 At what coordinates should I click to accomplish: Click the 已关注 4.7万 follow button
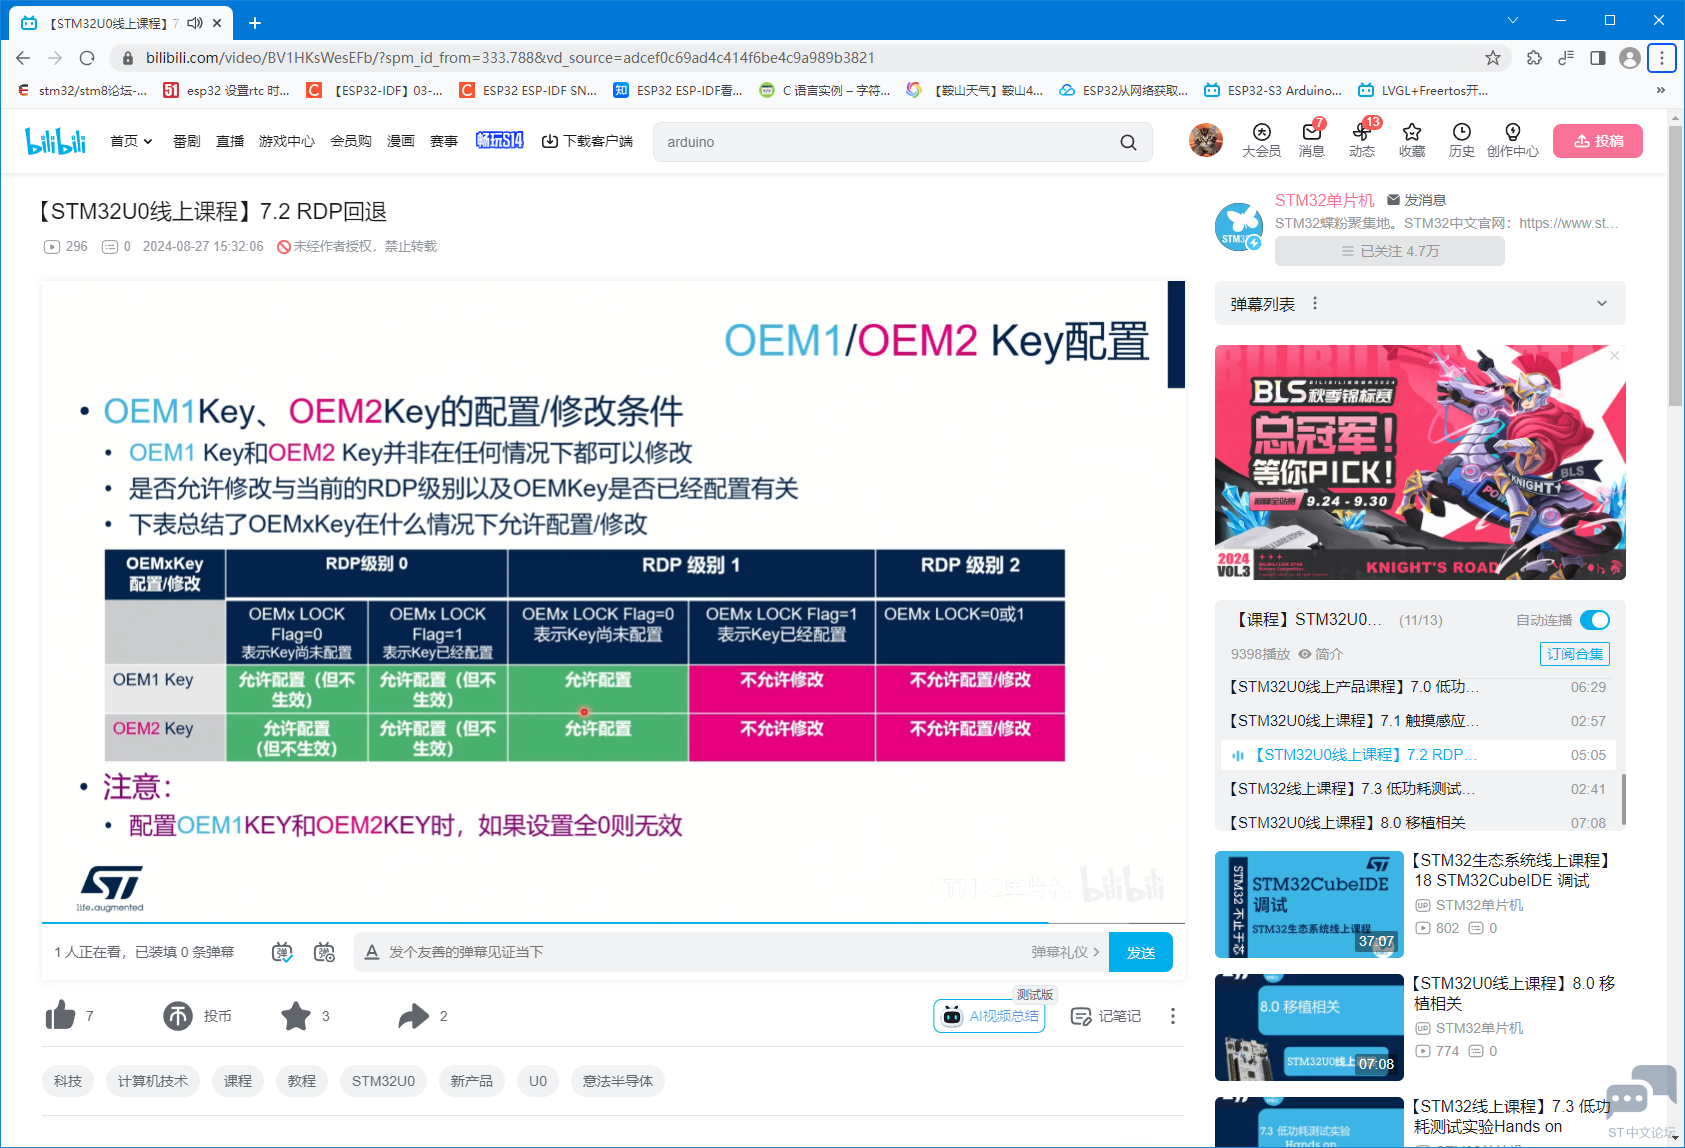pyautogui.click(x=1390, y=251)
